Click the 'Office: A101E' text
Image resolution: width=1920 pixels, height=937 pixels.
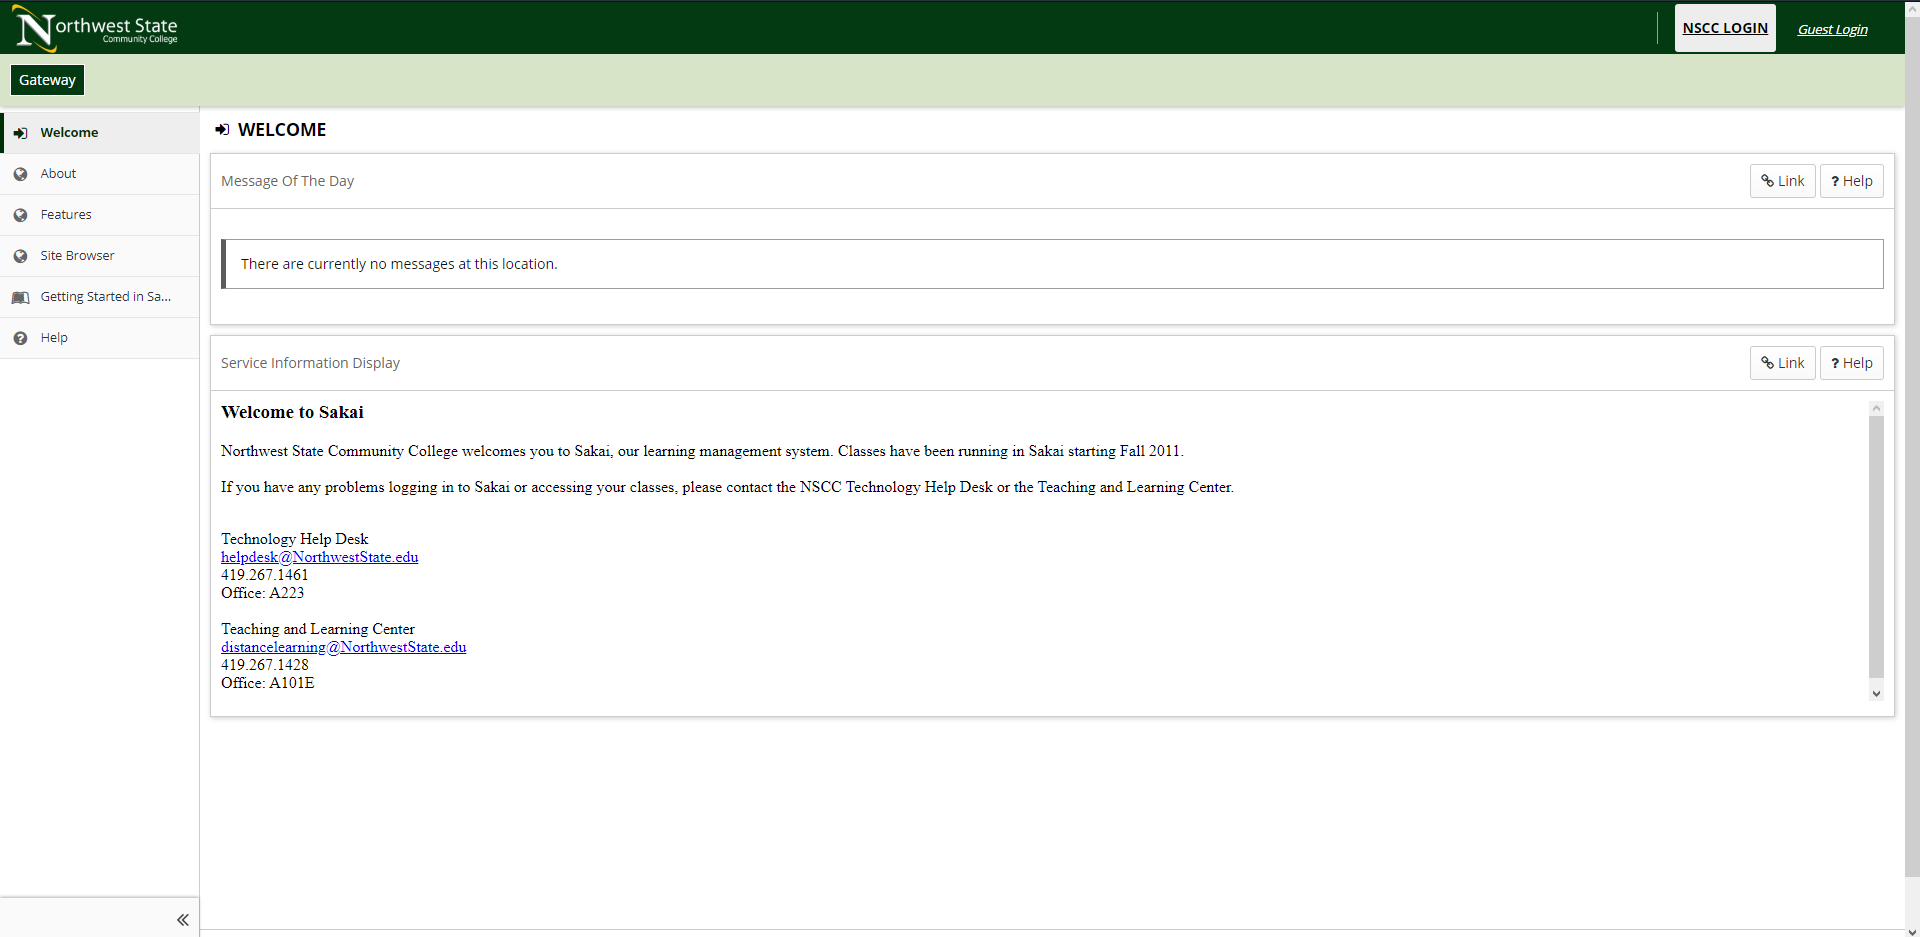click(x=268, y=683)
